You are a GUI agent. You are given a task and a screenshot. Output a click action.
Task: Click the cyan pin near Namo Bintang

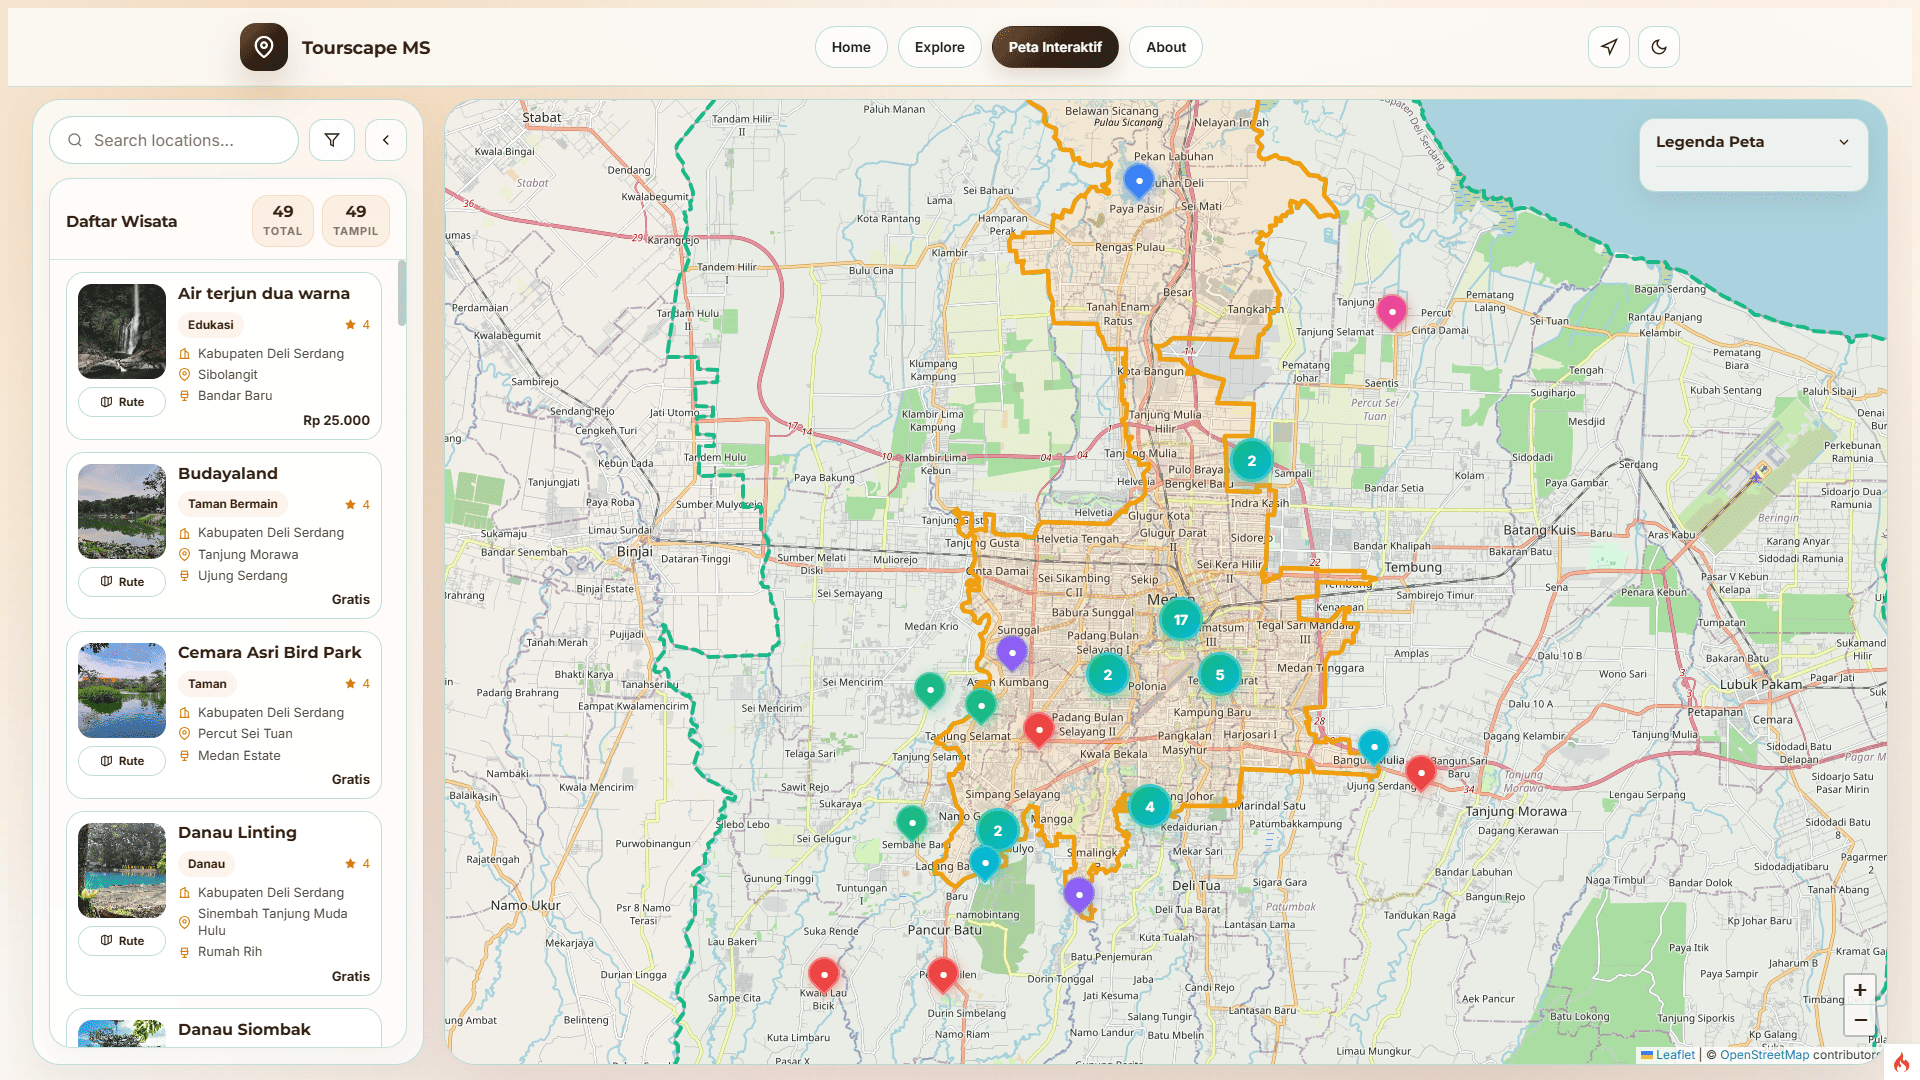pyautogui.click(x=985, y=863)
